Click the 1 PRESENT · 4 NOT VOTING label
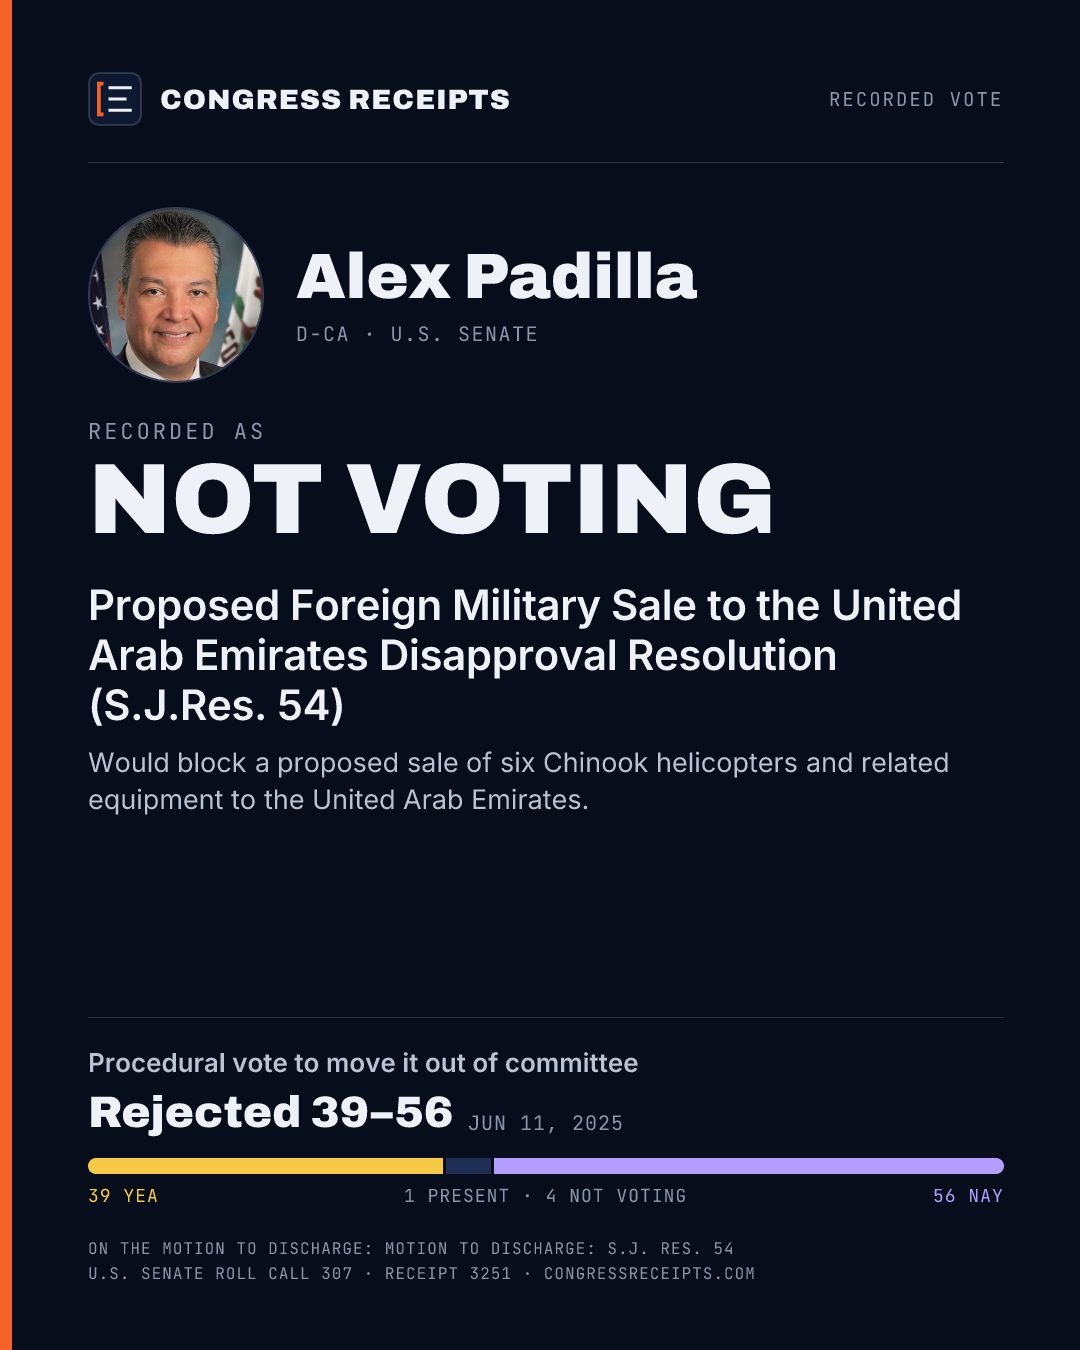This screenshot has width=1080, height=1350. [x=545, y=1196]
